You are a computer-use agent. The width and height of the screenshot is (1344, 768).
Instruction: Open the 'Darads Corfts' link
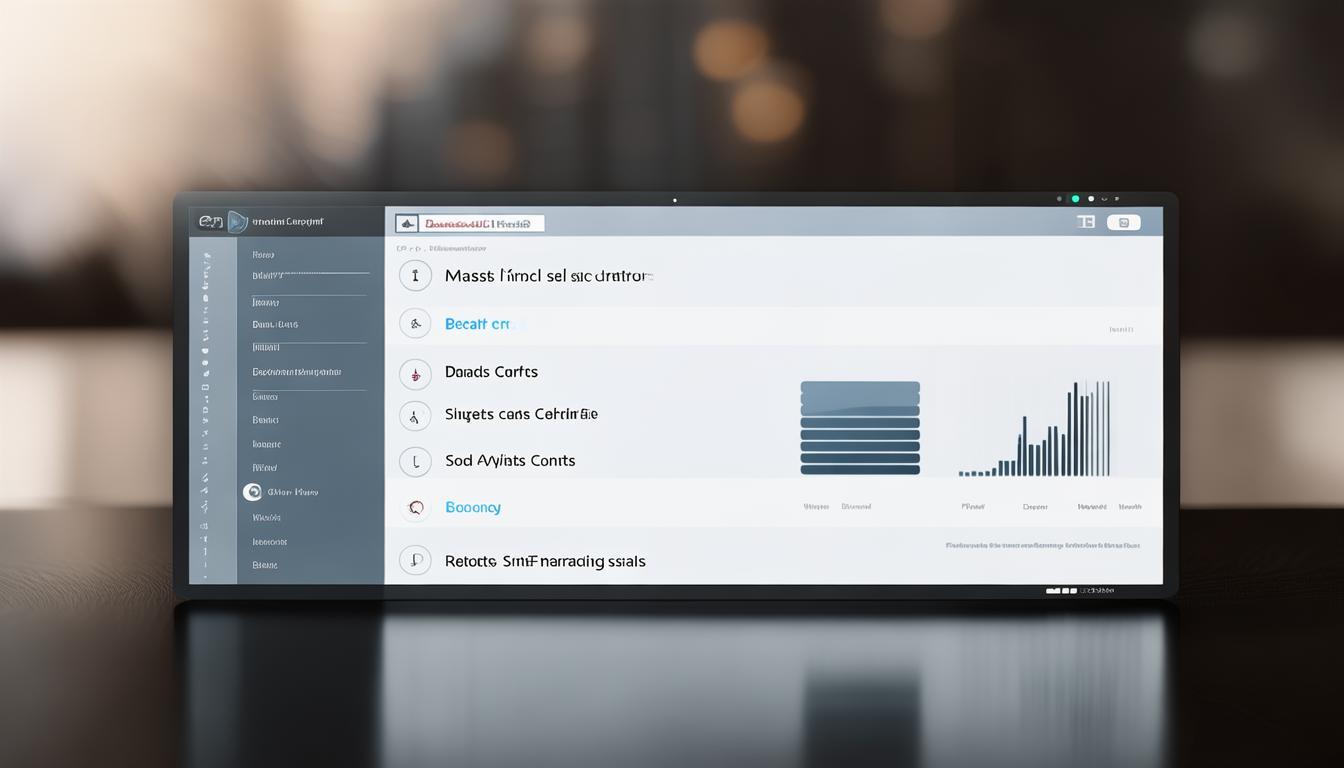[491, 372]
